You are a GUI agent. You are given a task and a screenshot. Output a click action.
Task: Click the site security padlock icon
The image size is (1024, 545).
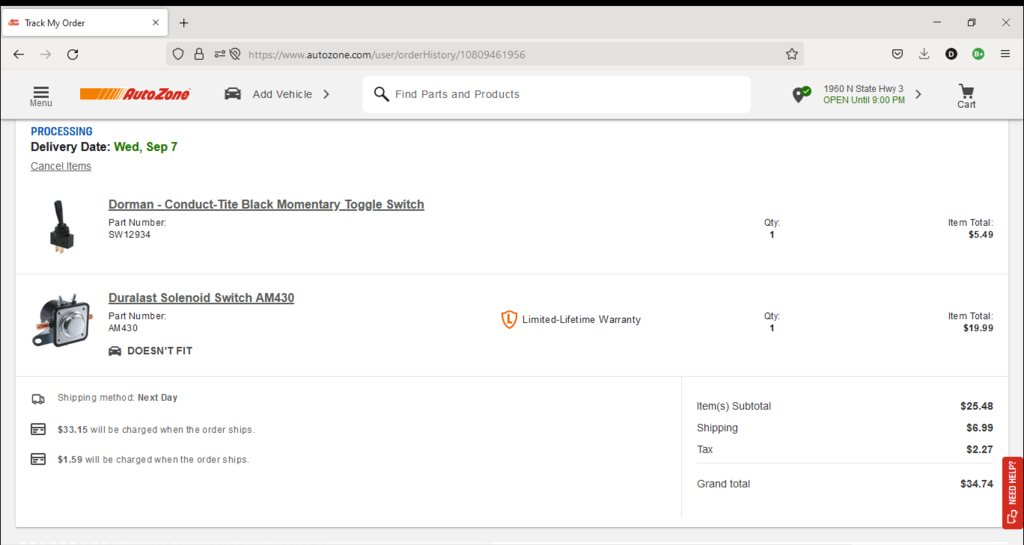[199, 54]
